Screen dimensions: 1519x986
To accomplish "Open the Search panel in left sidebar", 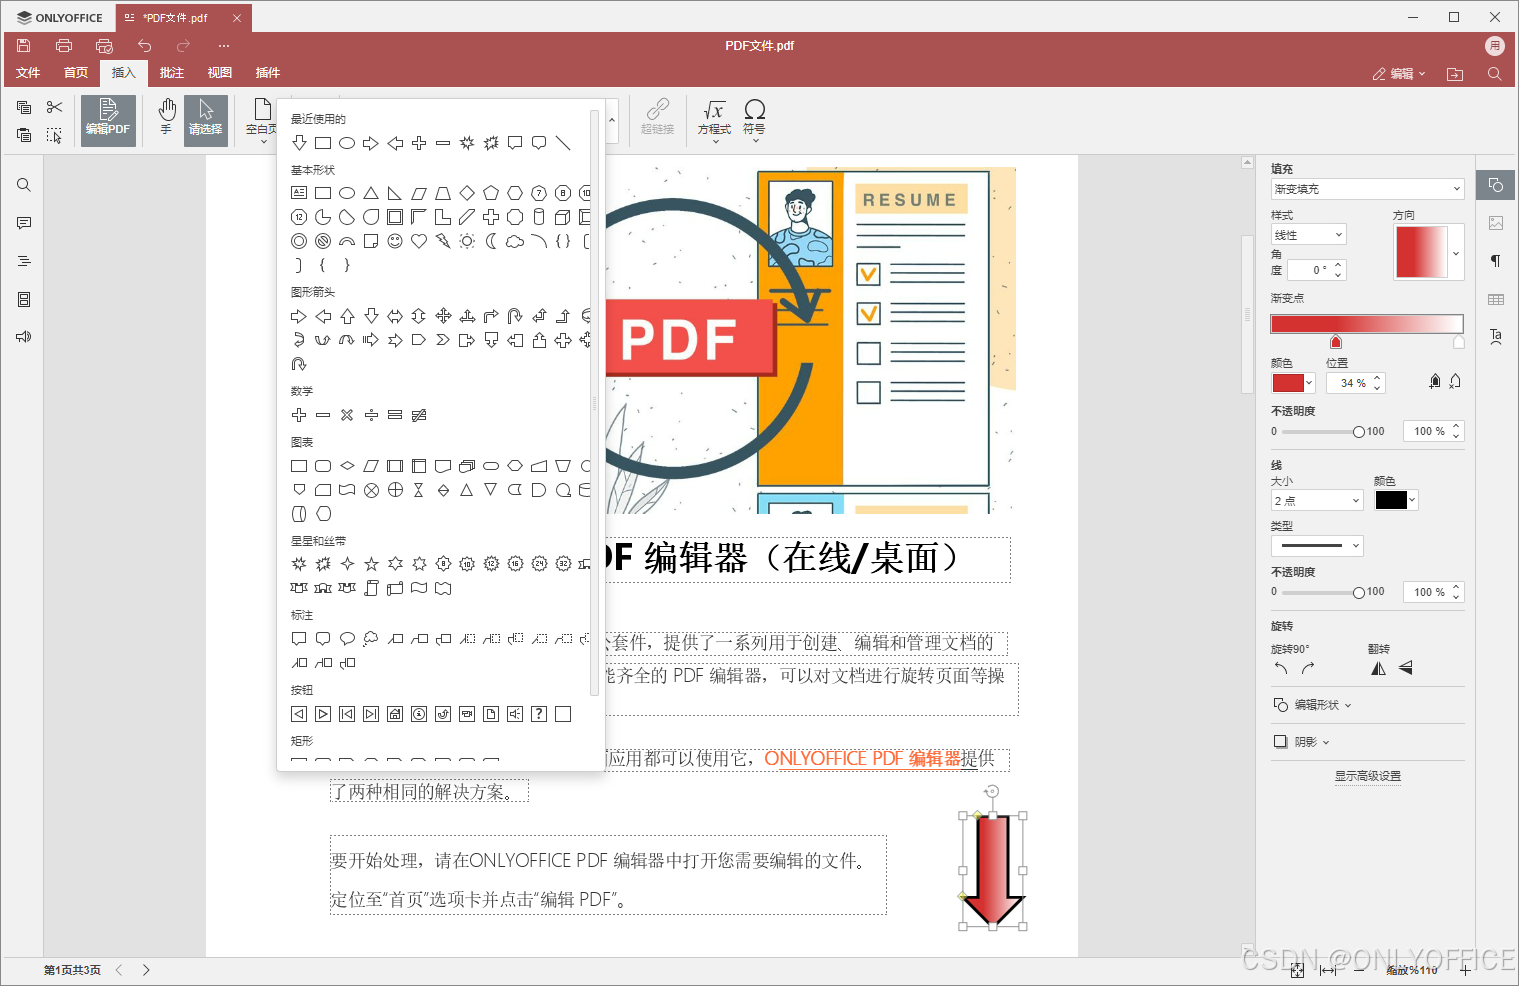I will [24, 185].
